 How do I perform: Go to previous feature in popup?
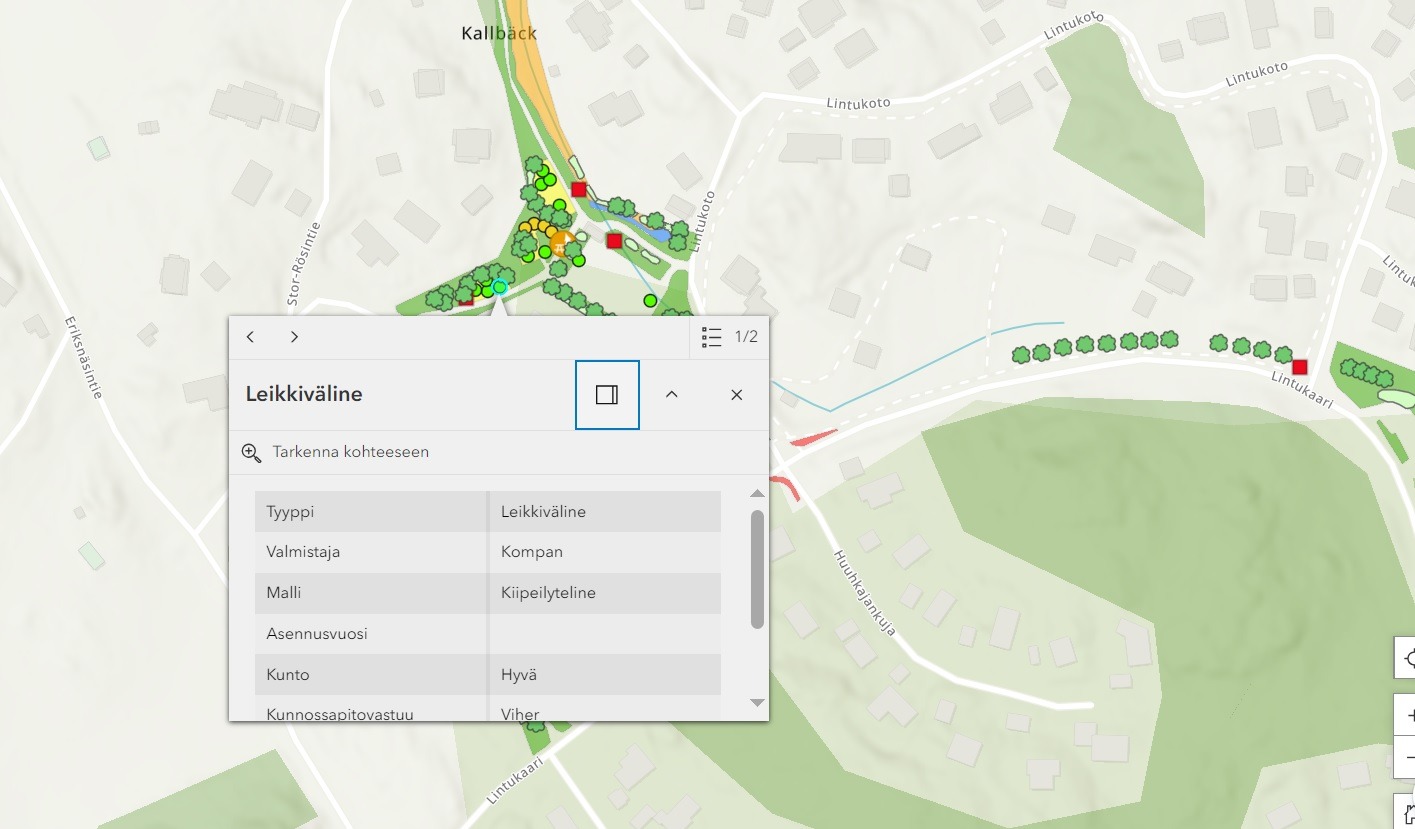[x=250, y=337]
